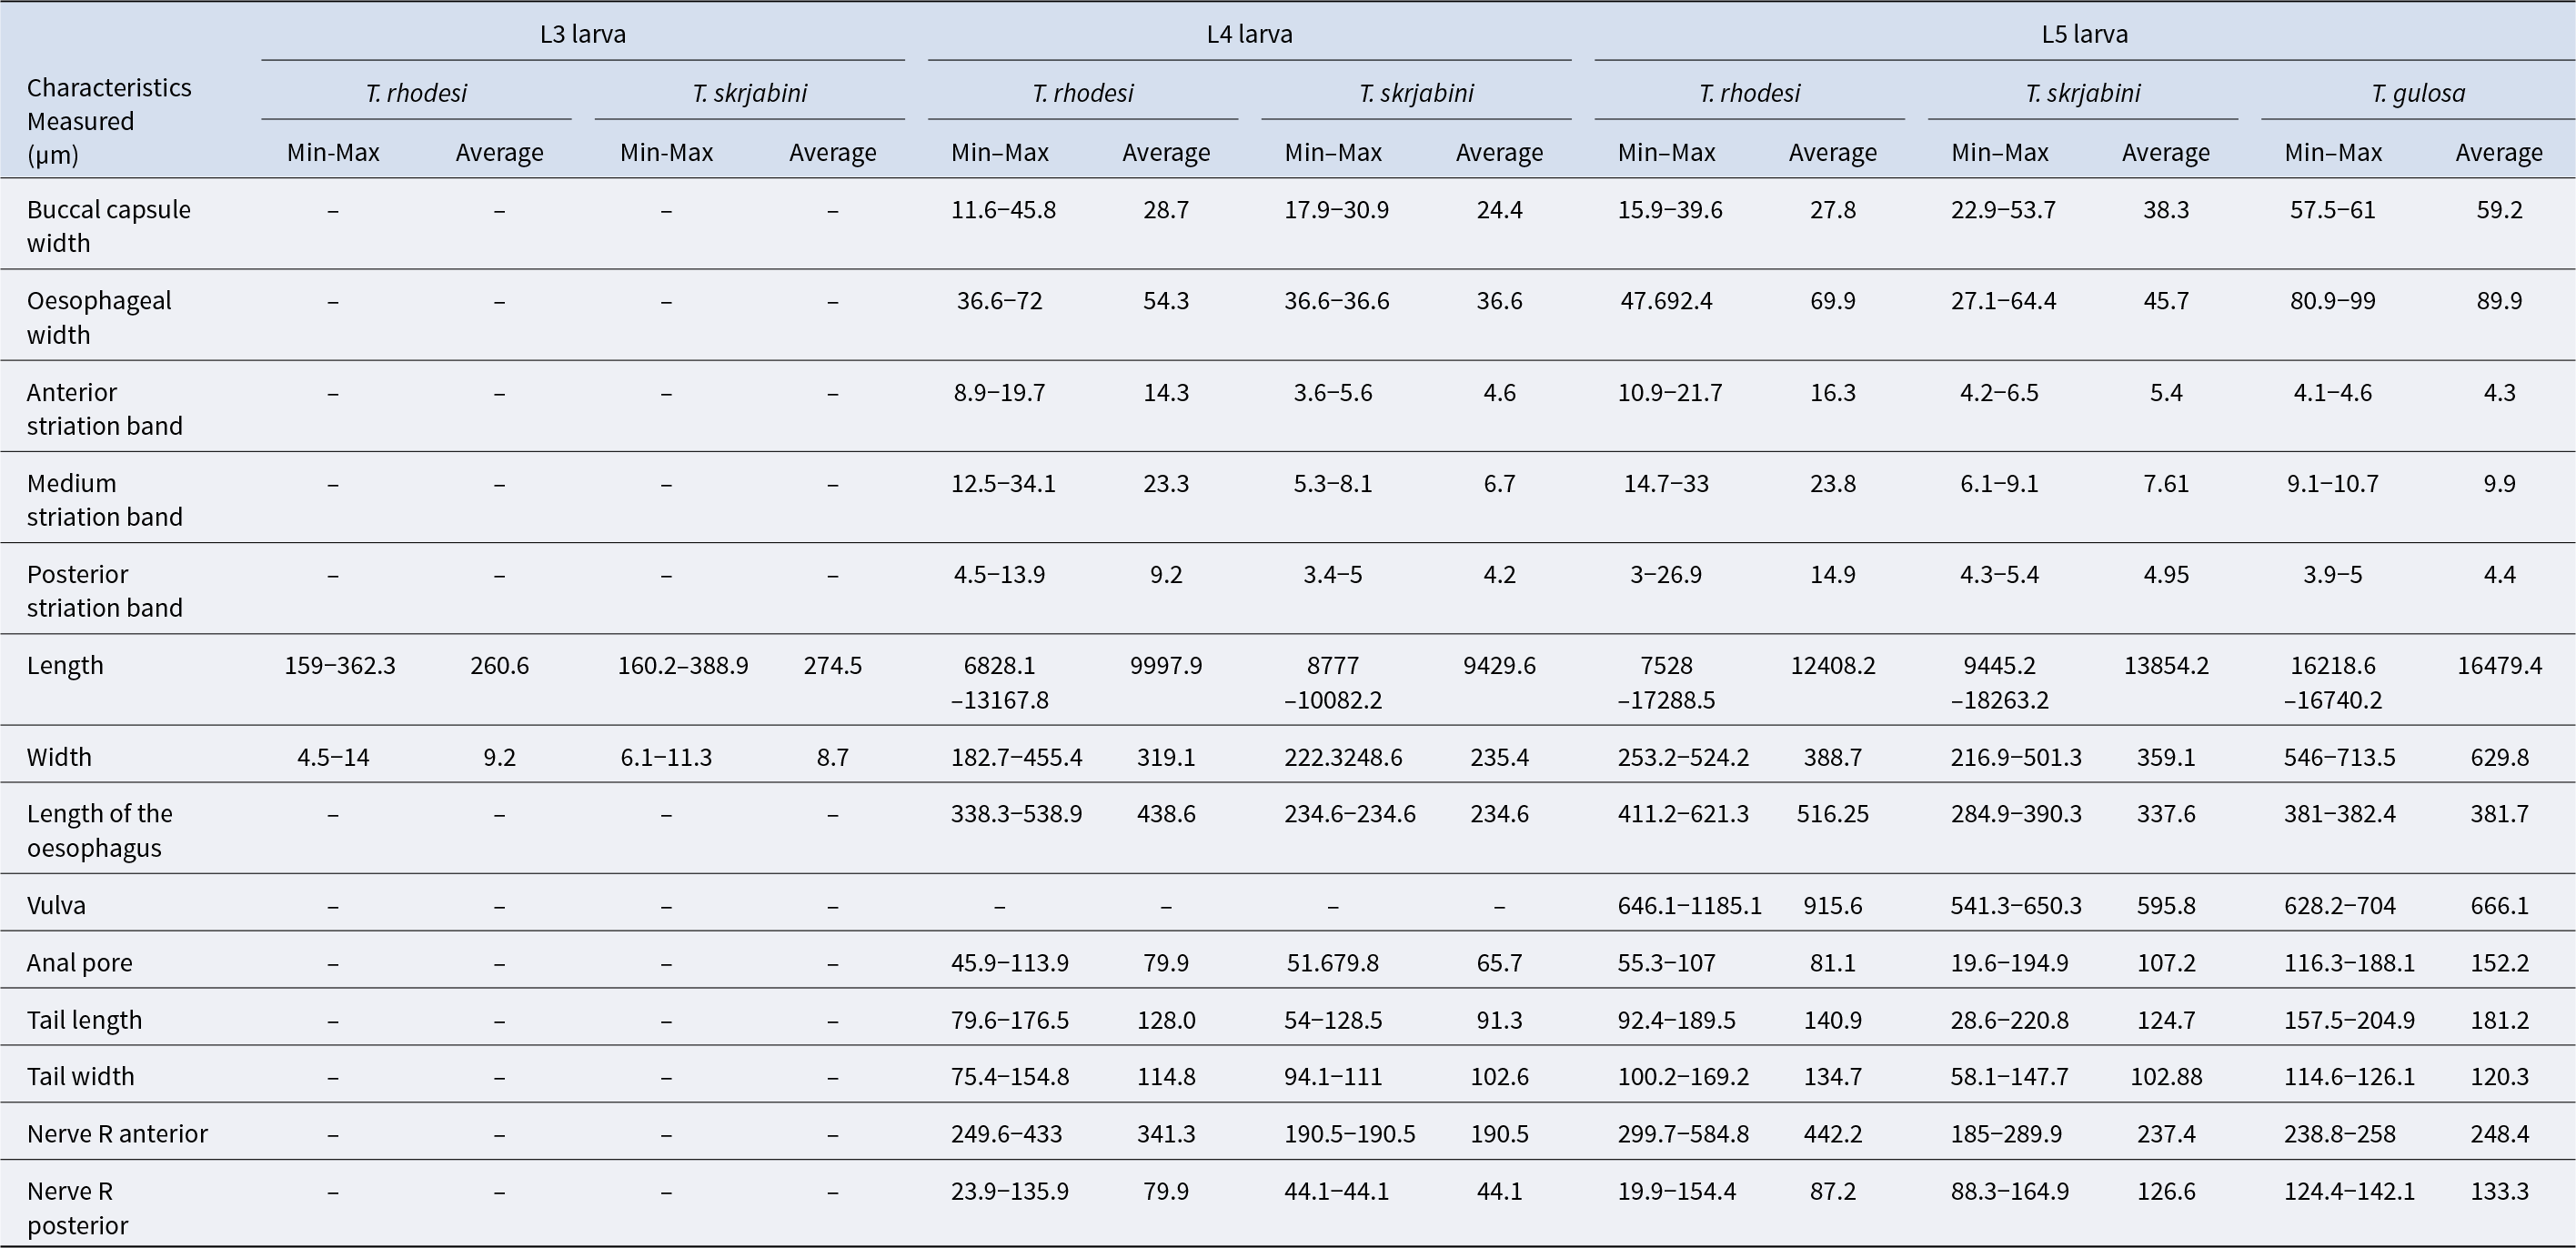2576x1248 pixels.
Task: Select the Medium striation band row label
Action: (104, 499)
